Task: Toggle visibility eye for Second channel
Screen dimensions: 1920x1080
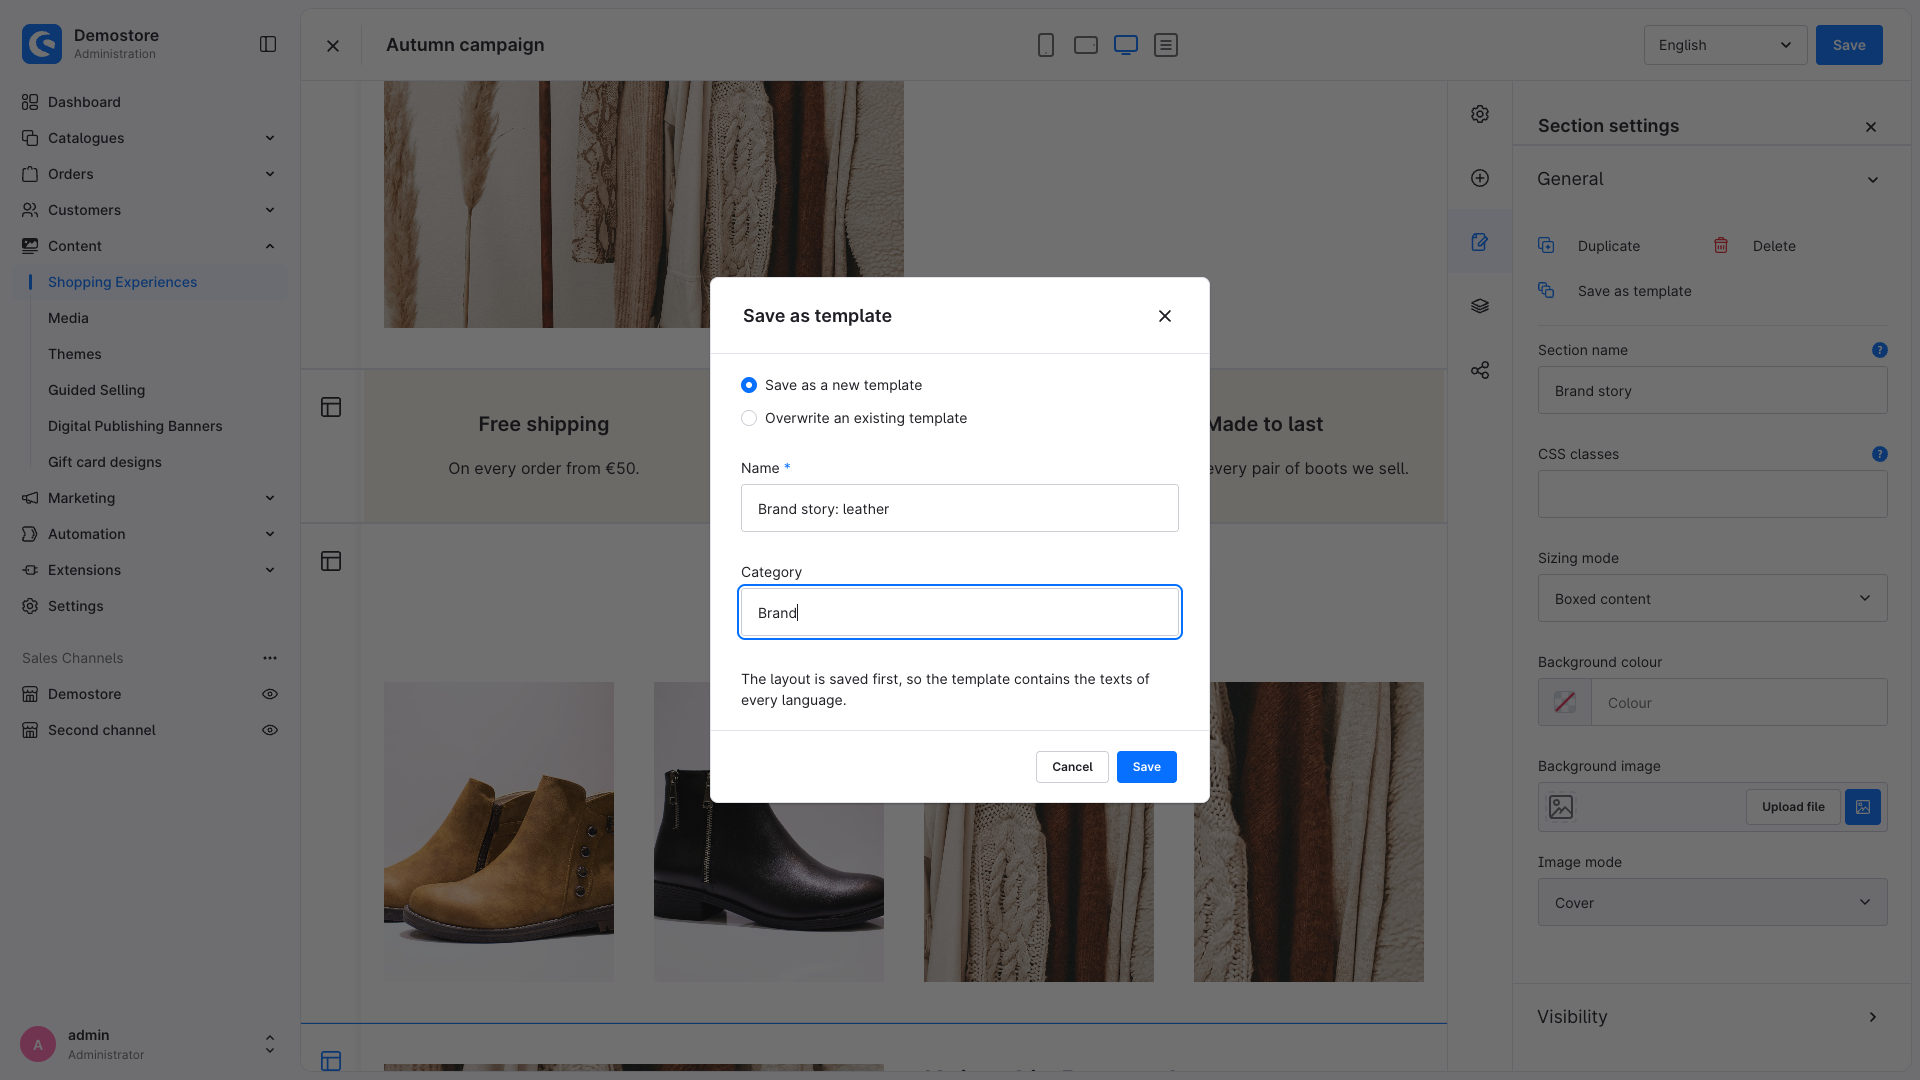Action: (x=270, y=730)
